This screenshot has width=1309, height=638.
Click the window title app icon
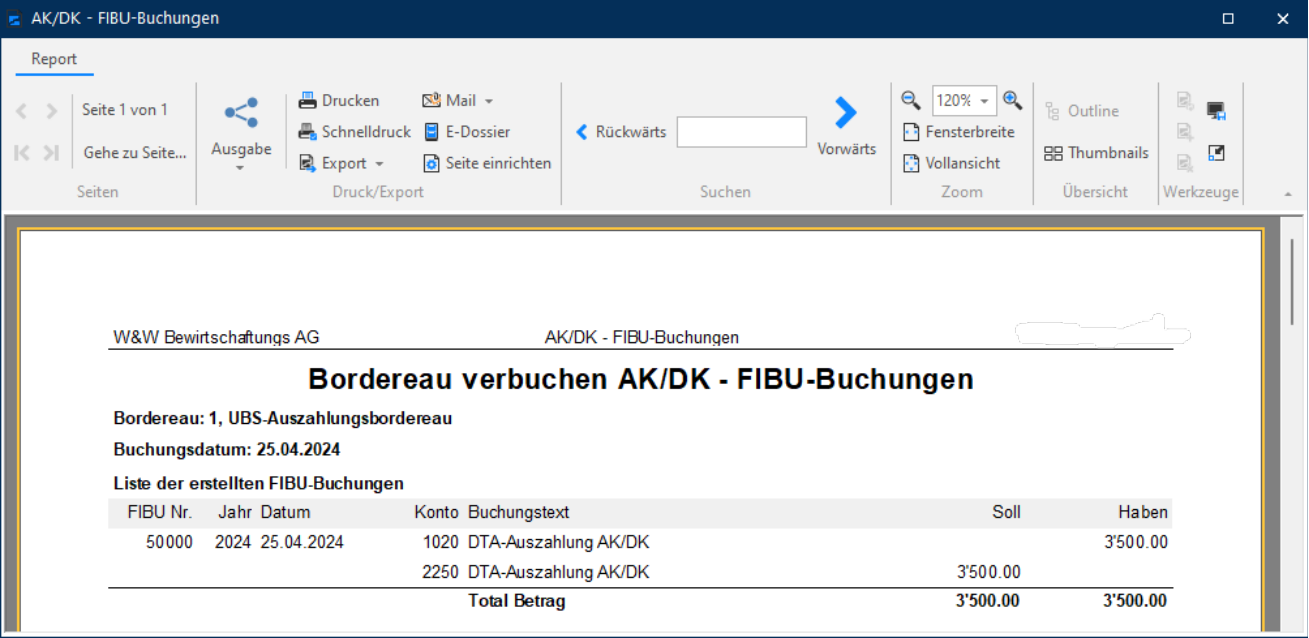[x=15, y=19]
